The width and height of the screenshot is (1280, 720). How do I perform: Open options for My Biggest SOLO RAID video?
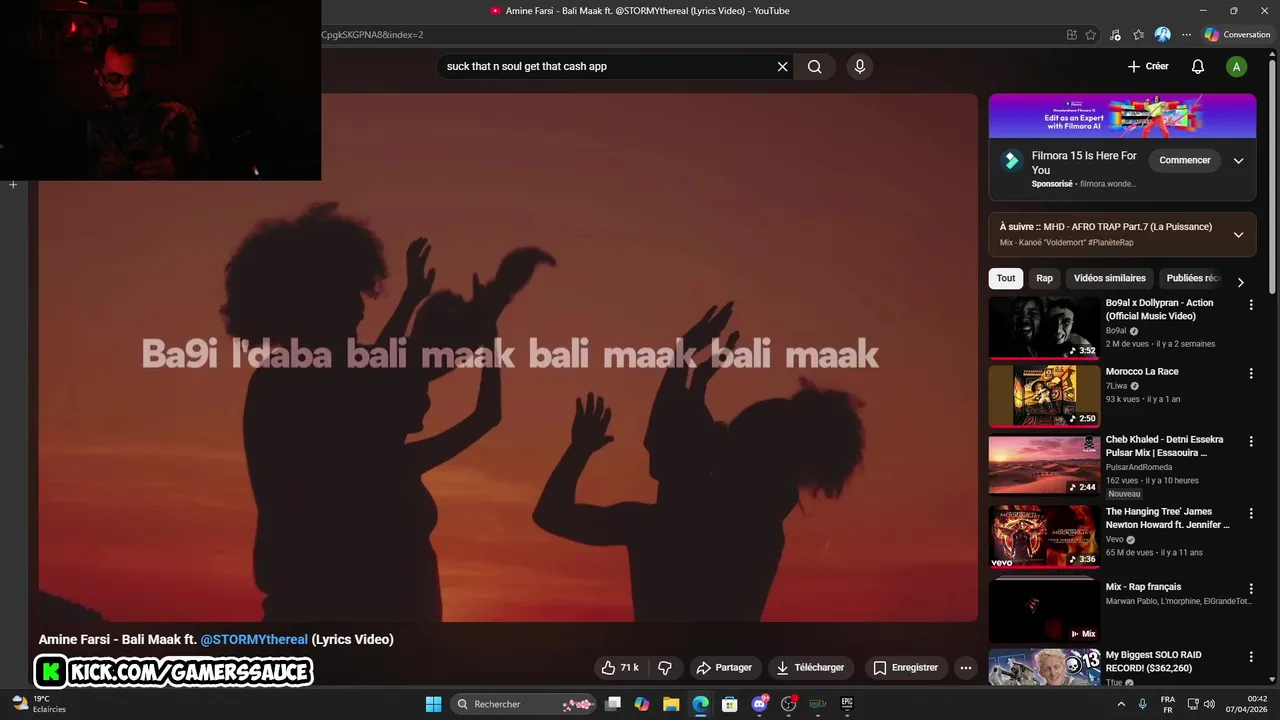pos(1251,657)
